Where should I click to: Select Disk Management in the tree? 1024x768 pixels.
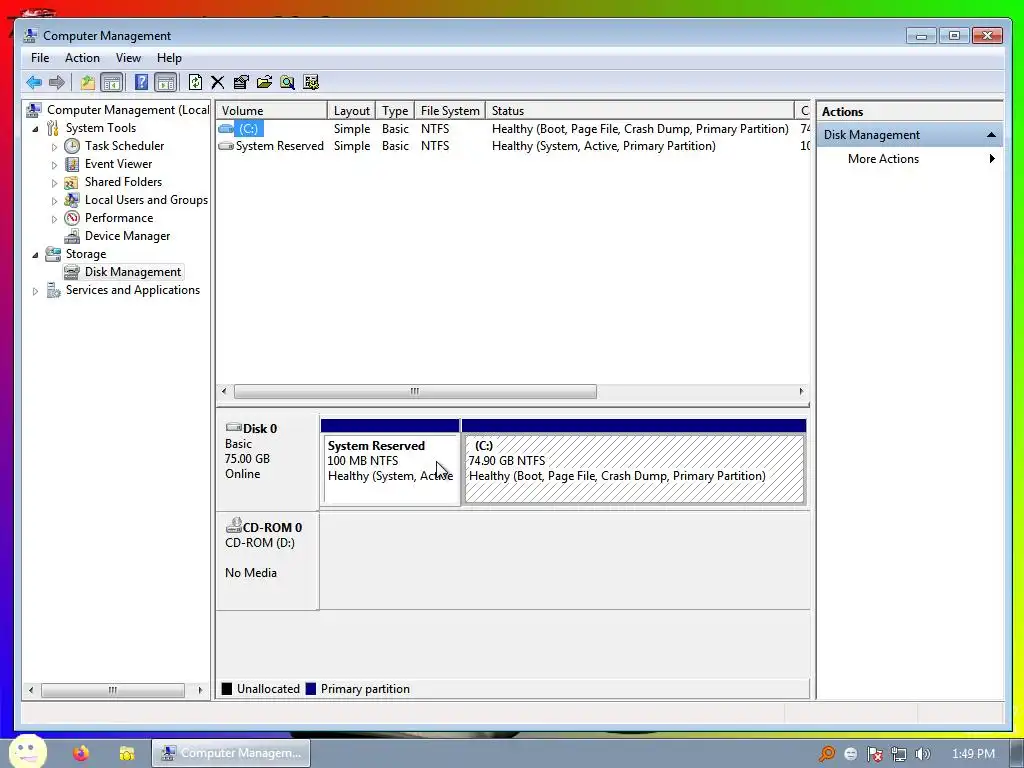[x=133, y=272]
